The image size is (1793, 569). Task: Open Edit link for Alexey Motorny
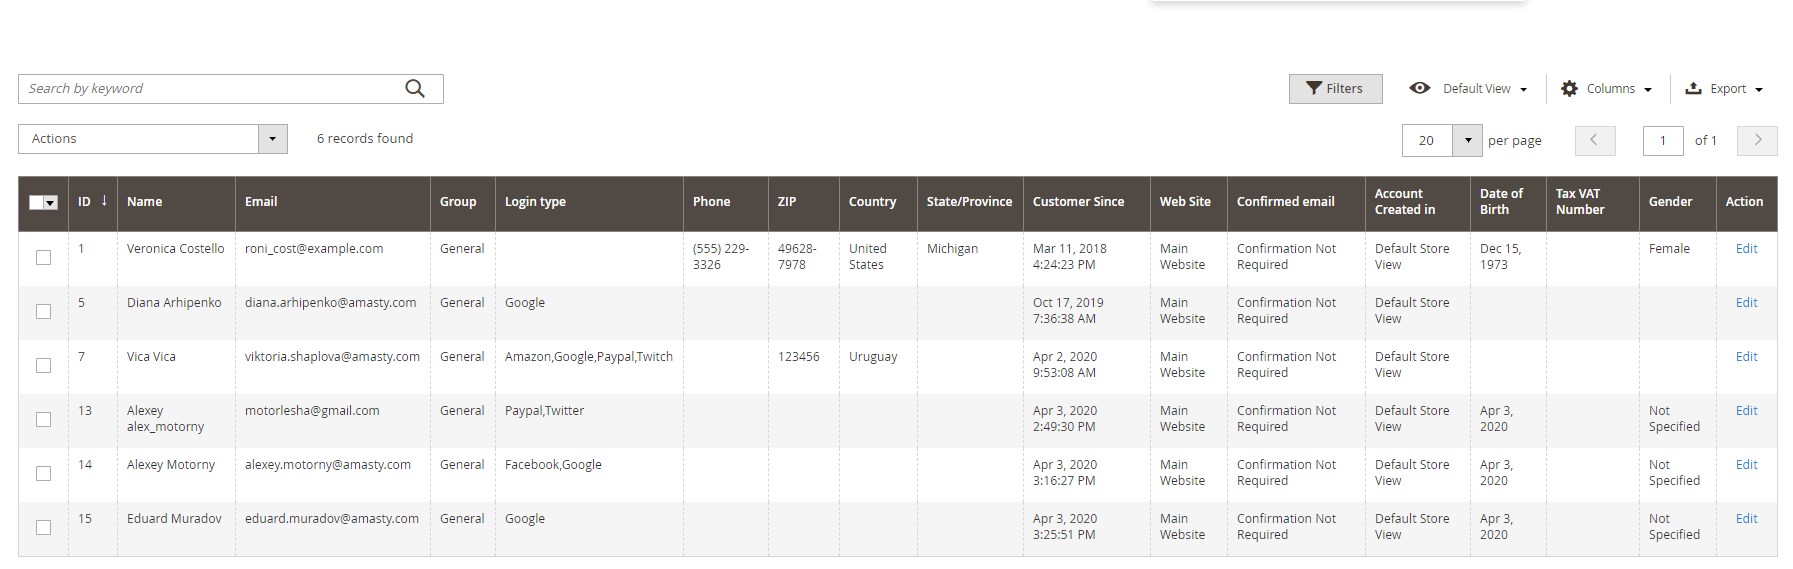click(x=1746, y=464)
